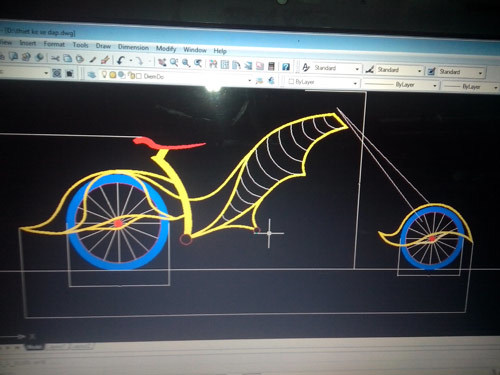Click the Undo arrow icon
500x375 pixels.
[120, 60]
